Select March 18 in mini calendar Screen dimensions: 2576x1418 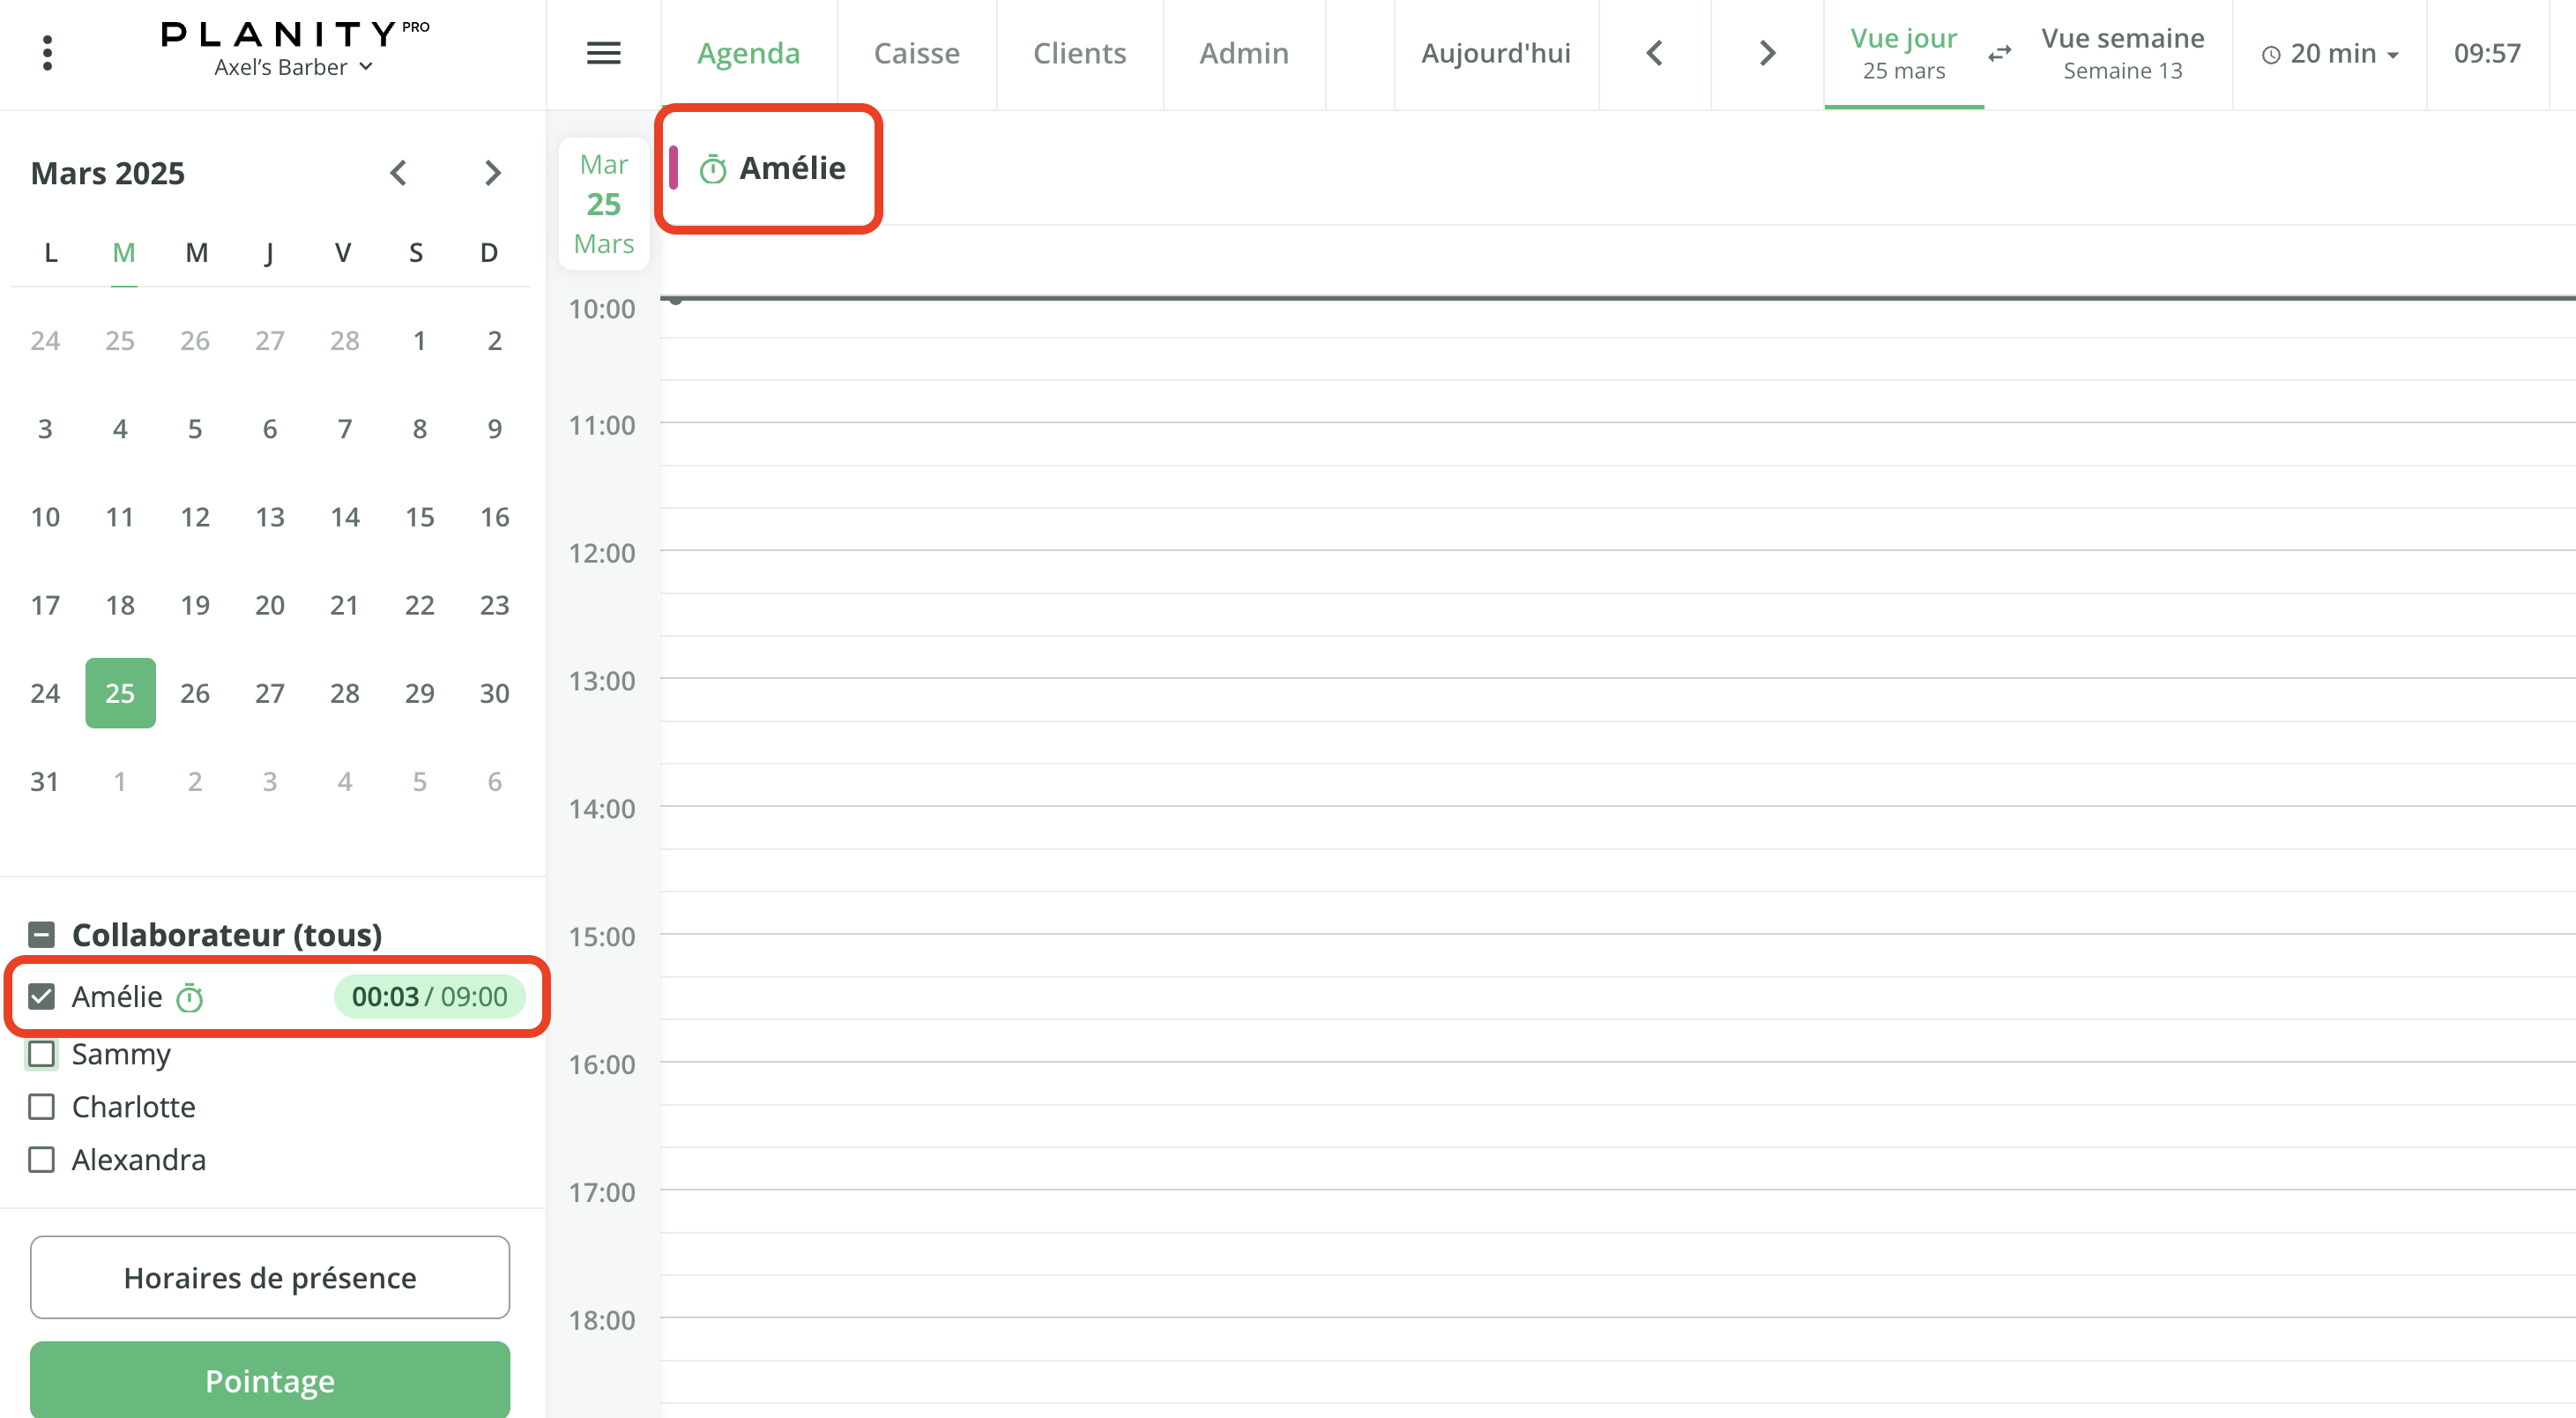[120, 605]
